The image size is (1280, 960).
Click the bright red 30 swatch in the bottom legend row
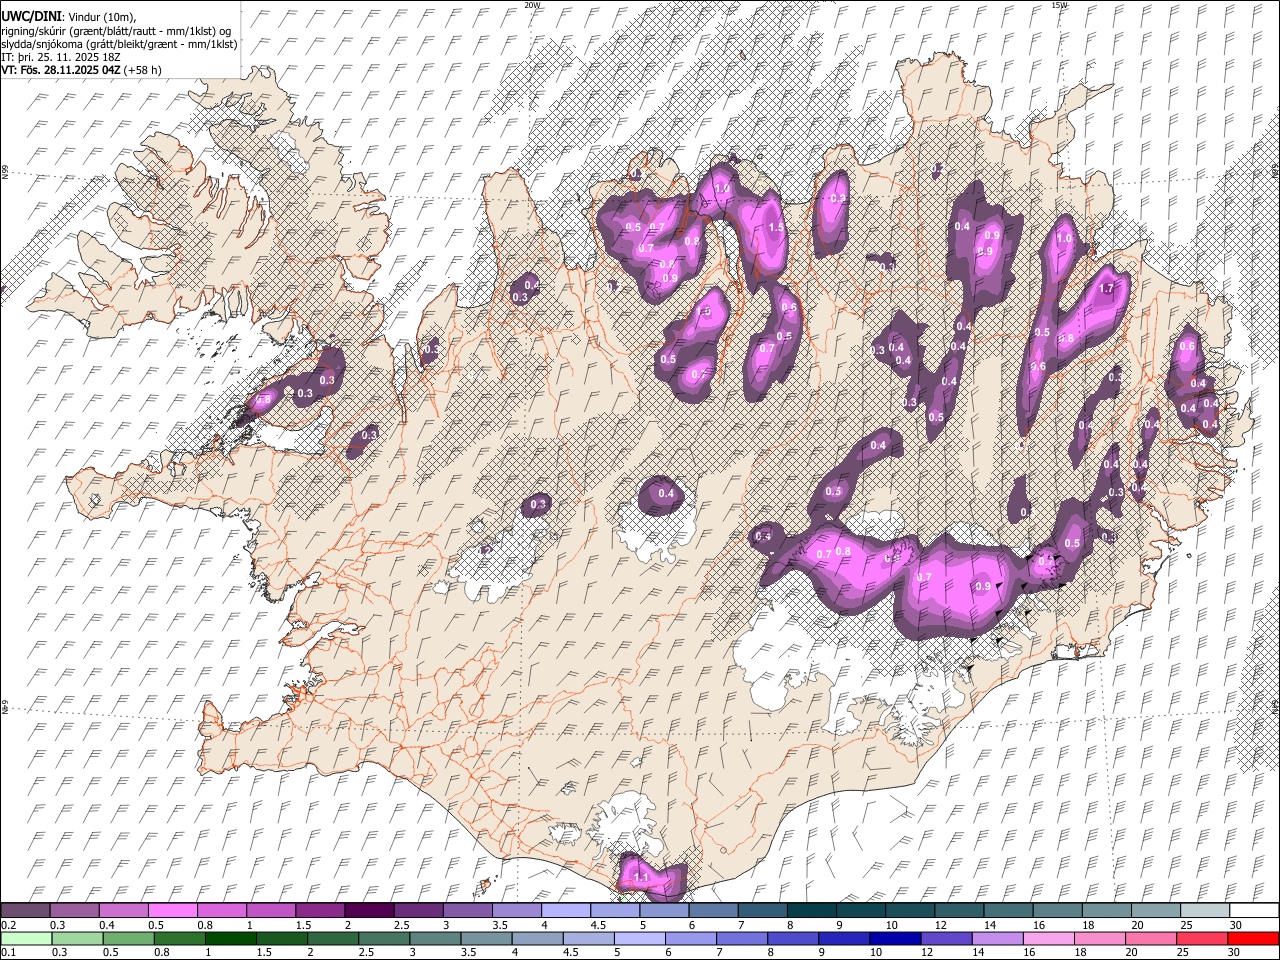(x=1252, y=938)
